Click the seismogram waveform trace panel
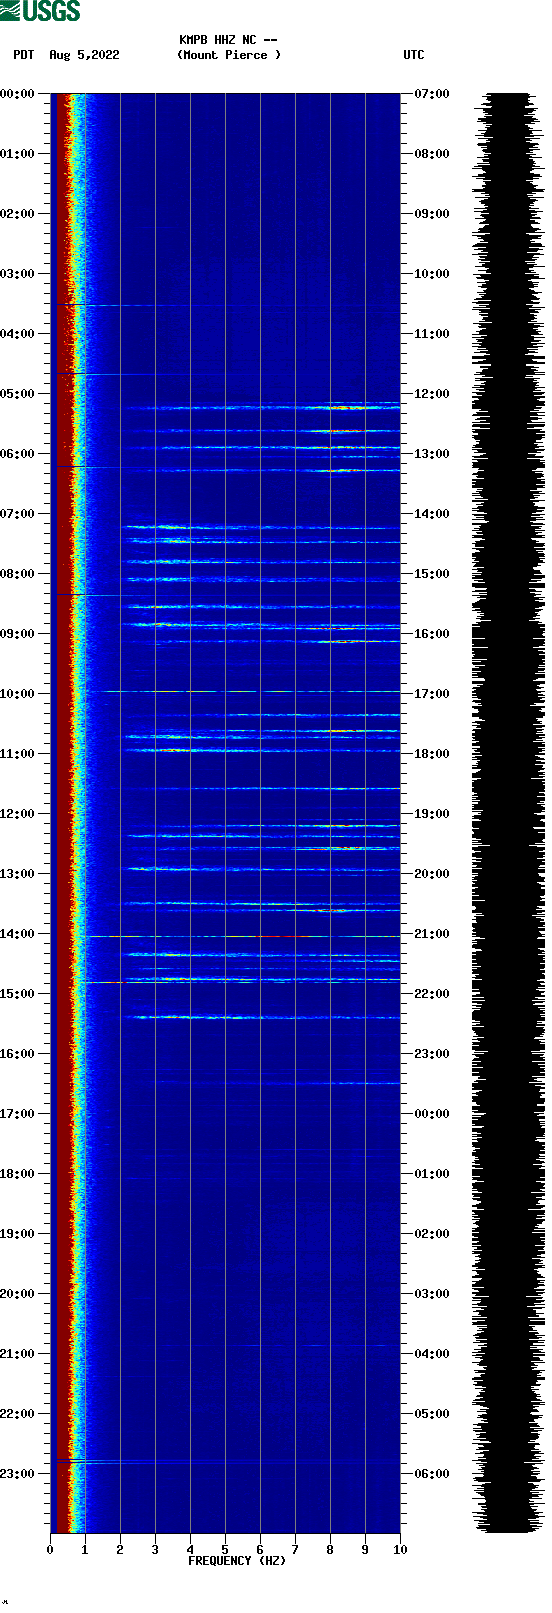 [510, 813]
